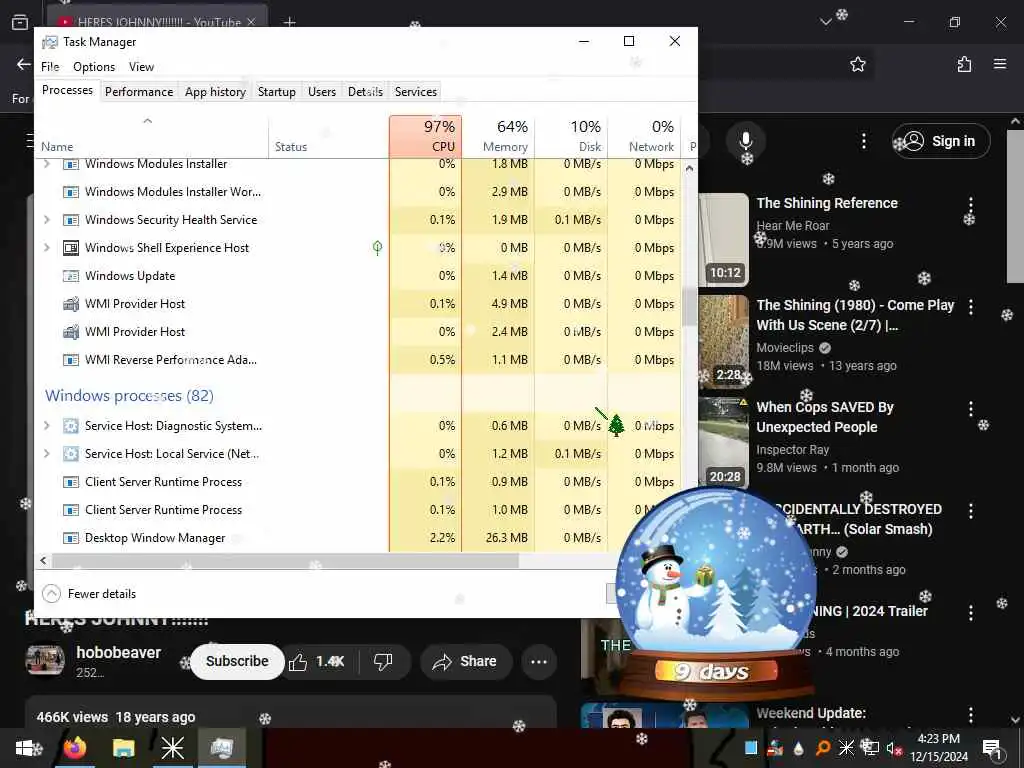
Task: Open the list all tabs dropdown
Action: [825, 22]
